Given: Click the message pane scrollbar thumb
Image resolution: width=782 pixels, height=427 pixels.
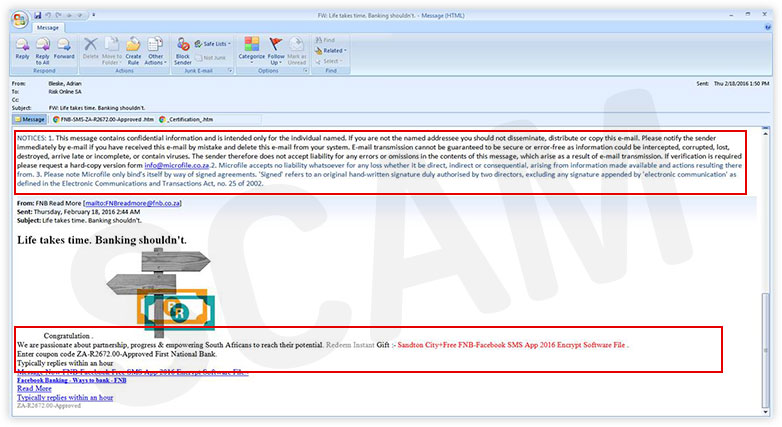Looking at the screenshot, I should pyautogui.click(x=766, y=351).
